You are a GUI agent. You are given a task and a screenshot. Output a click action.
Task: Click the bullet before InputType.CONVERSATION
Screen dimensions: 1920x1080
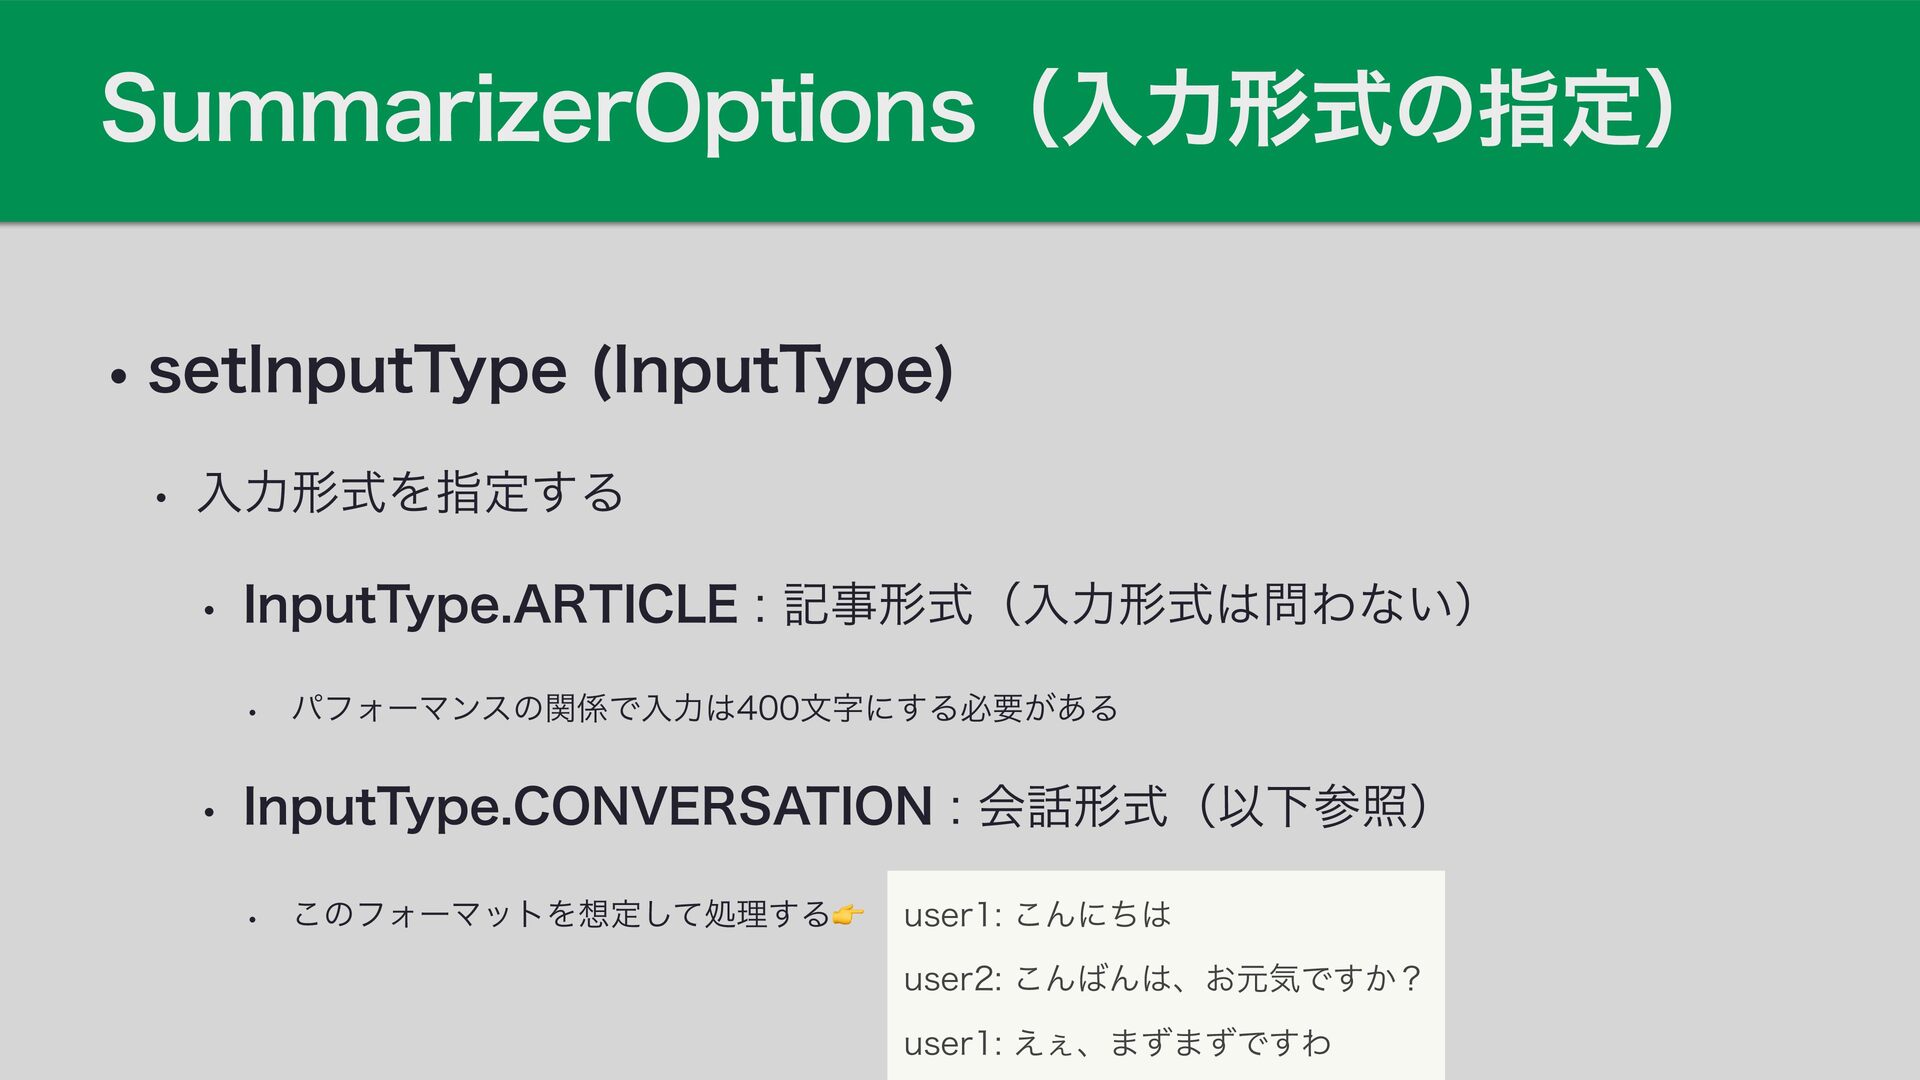(210, 813)
